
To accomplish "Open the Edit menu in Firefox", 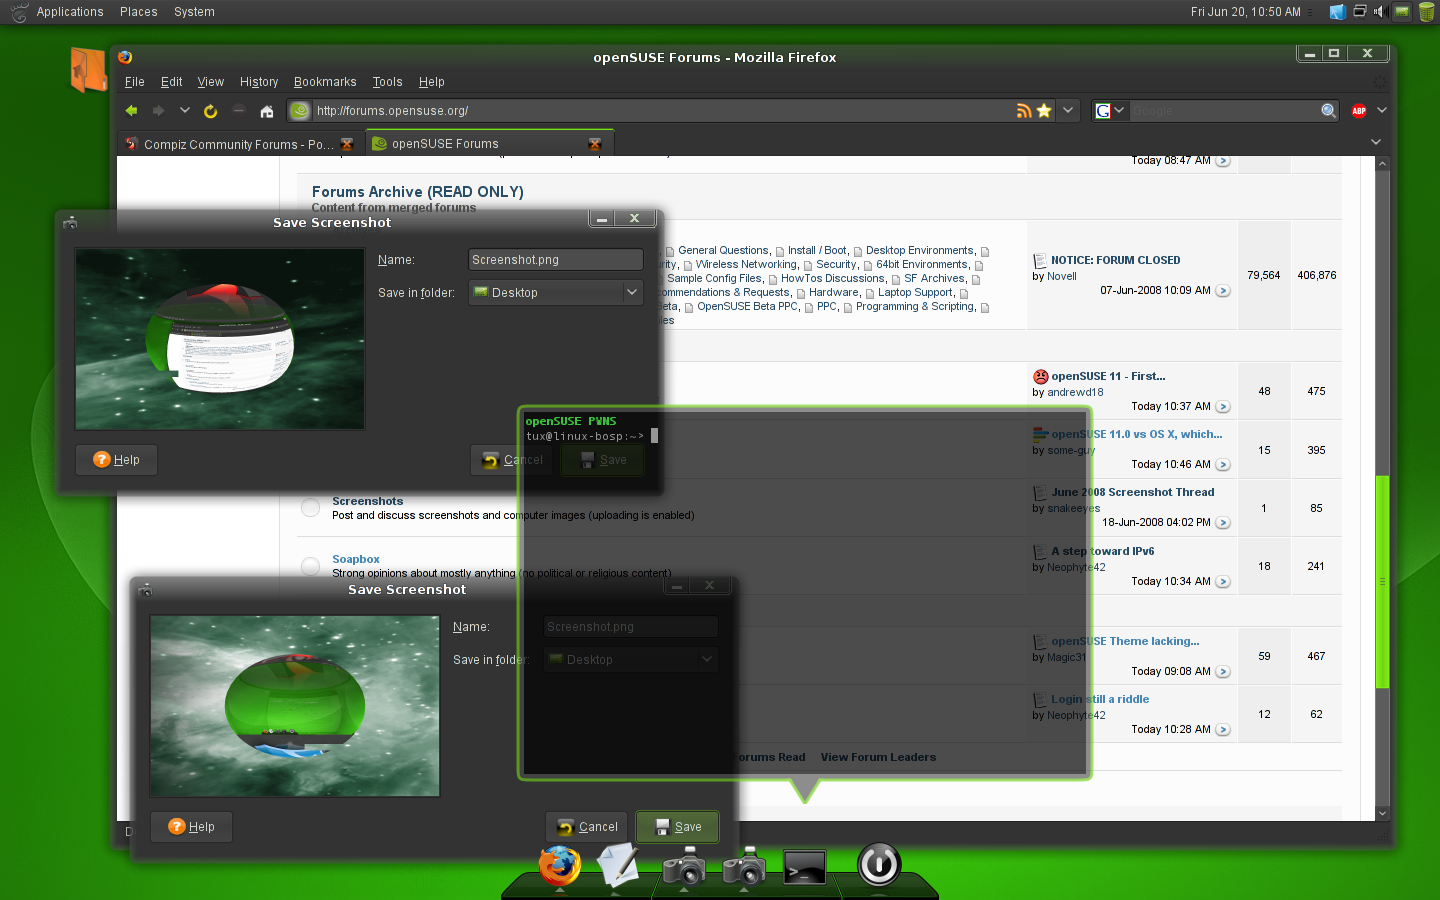I will (172, 82).
